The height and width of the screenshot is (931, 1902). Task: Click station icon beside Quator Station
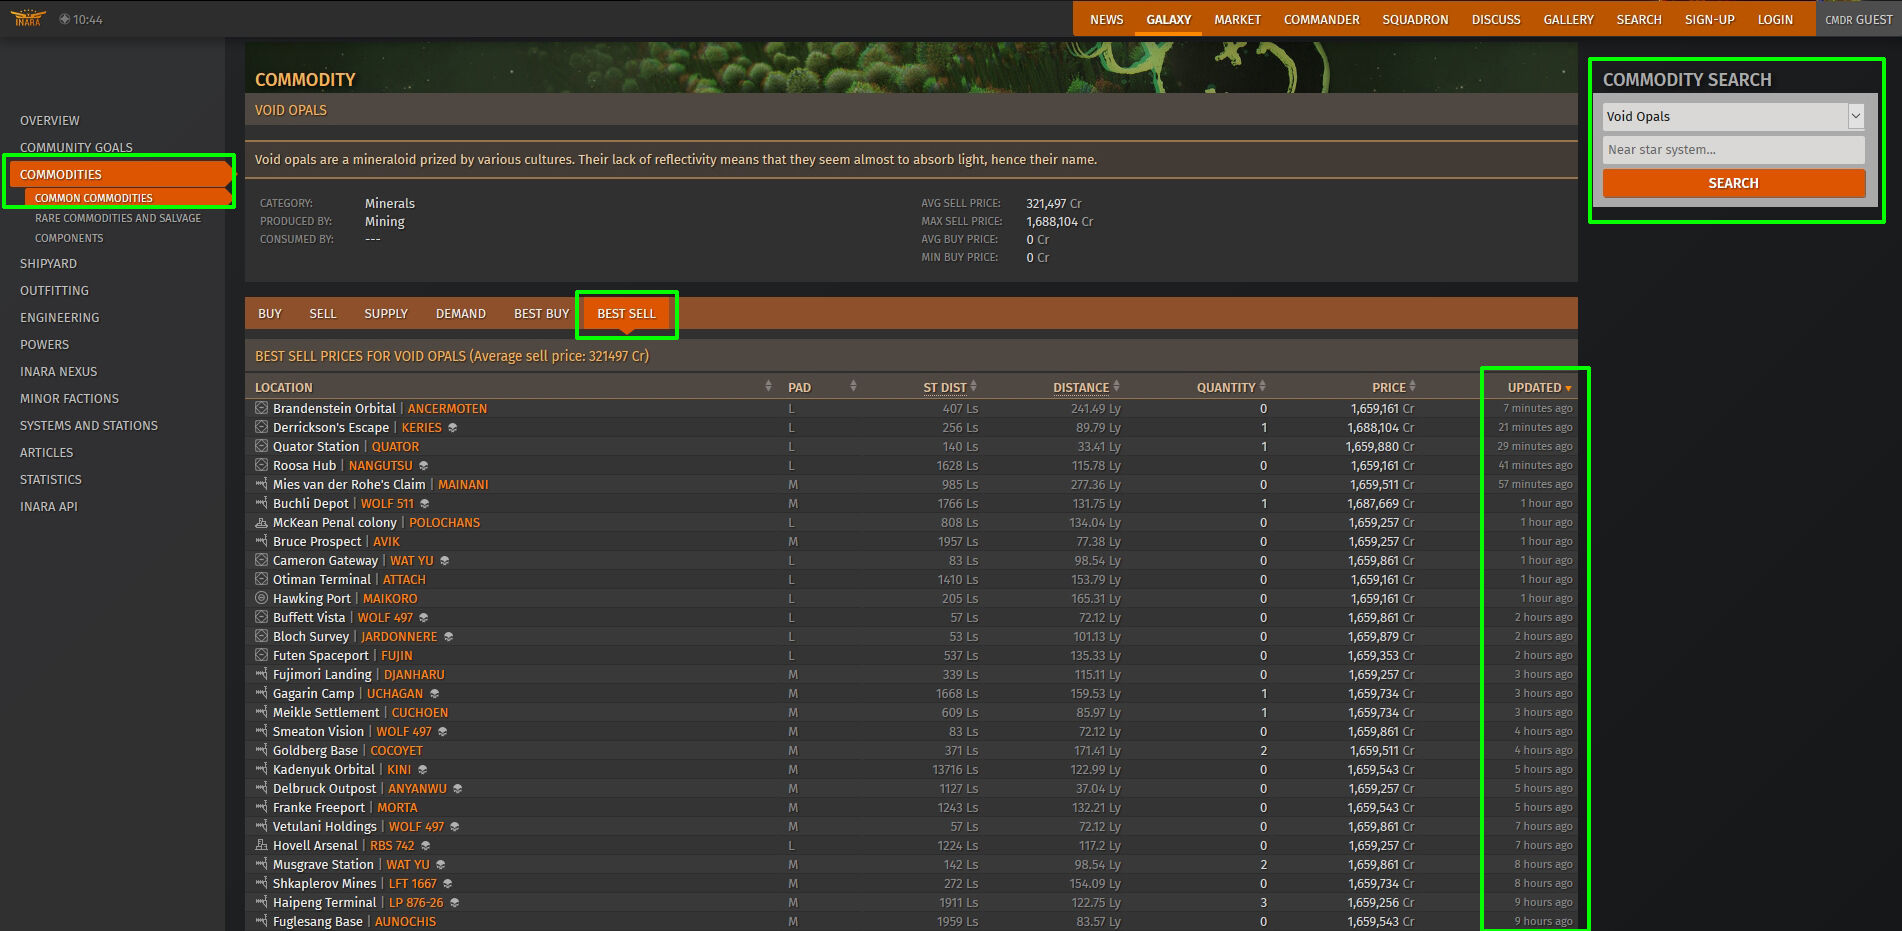click(261, 446)
